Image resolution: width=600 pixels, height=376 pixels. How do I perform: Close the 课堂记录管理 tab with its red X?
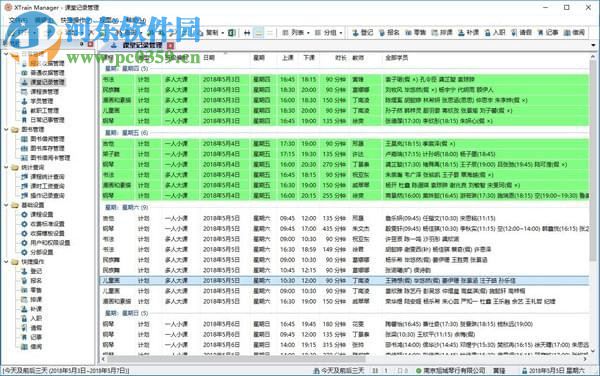tap(171, 46)
